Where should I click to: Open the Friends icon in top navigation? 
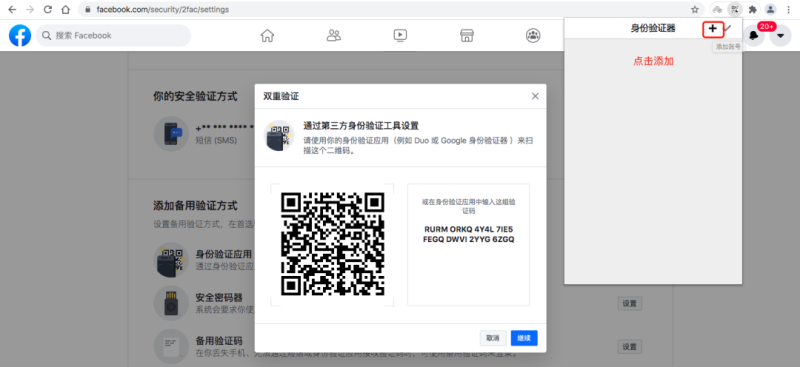tap(334, 35)
